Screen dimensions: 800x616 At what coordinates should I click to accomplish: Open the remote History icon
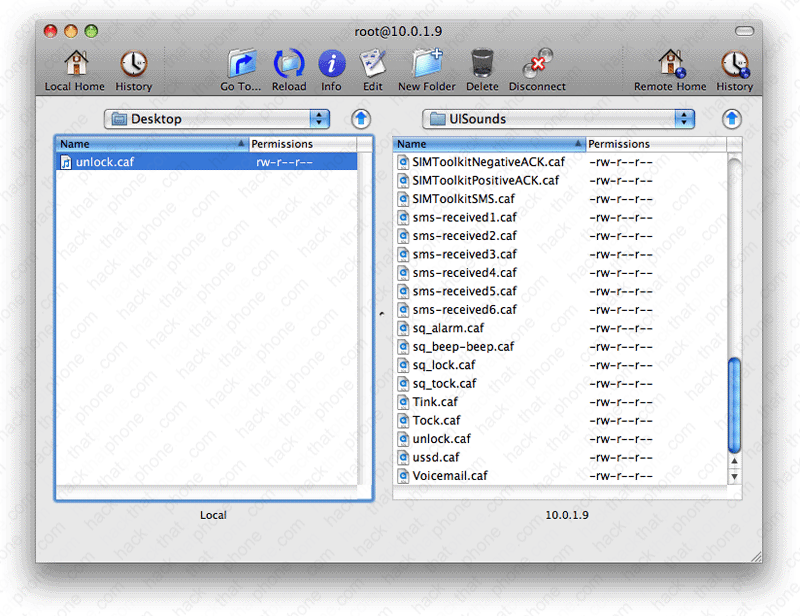coord(734,65)
